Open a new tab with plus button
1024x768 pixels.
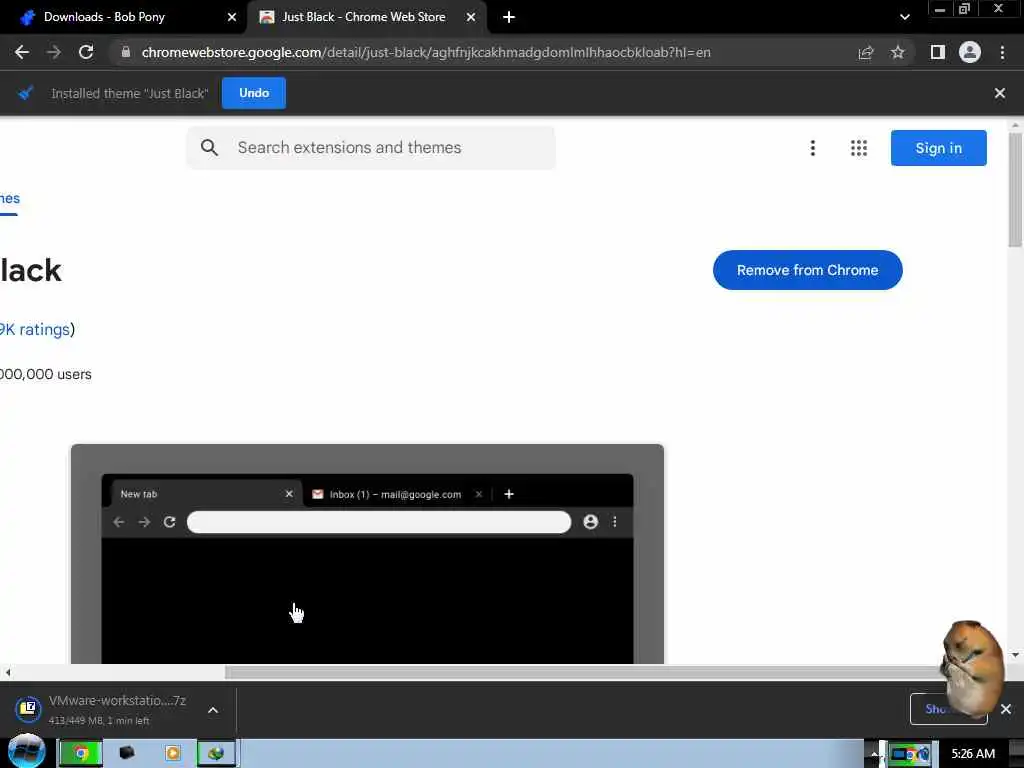509,17
